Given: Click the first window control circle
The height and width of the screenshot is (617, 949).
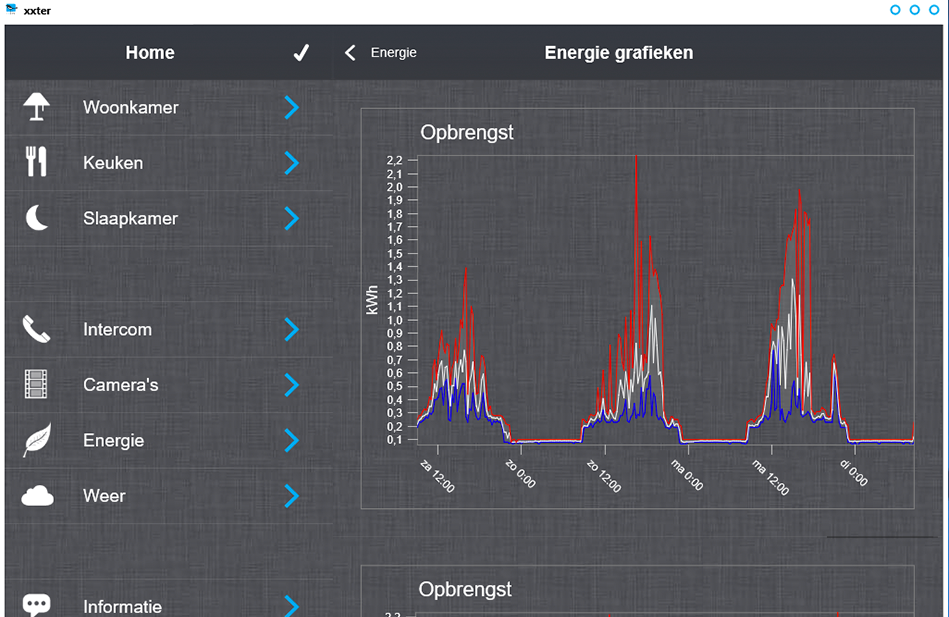Looking at the screenshot, I should [x=895, y=10].
